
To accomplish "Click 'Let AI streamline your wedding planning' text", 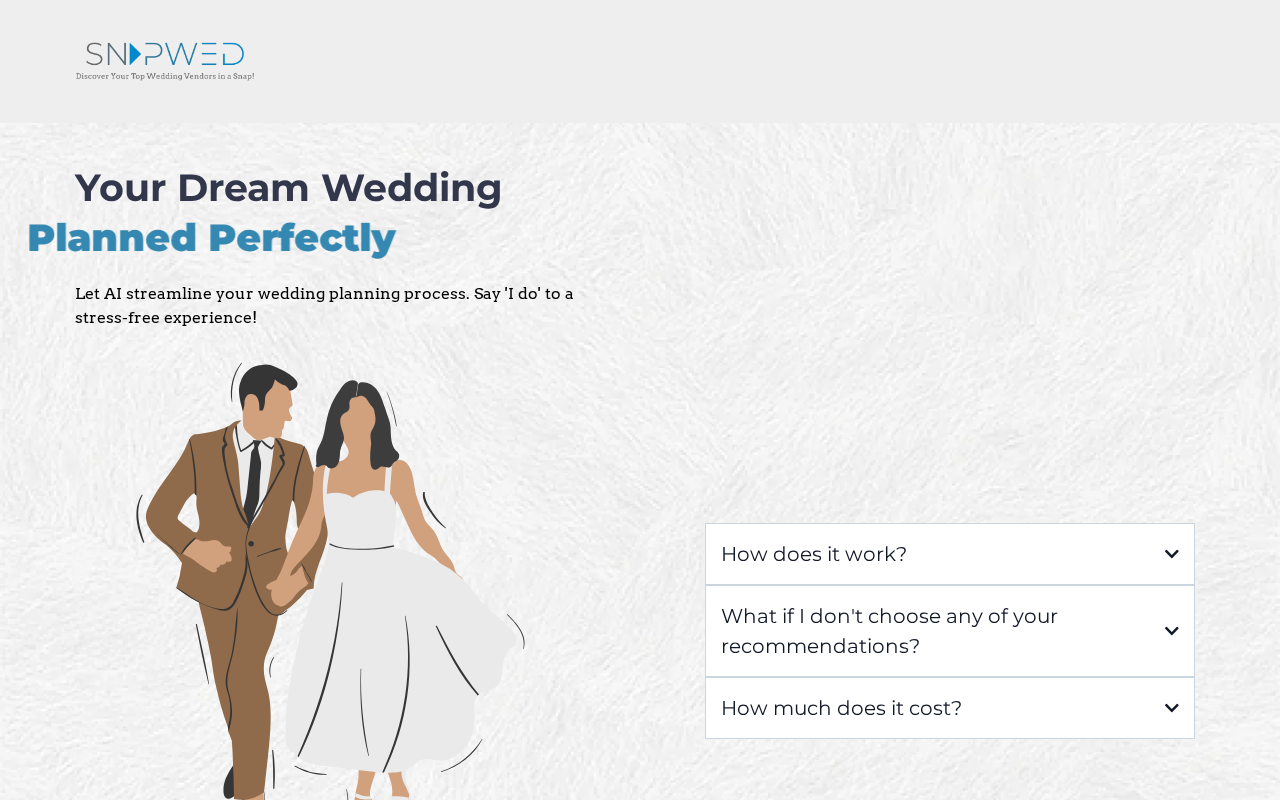I will click(x=324, y=305).
